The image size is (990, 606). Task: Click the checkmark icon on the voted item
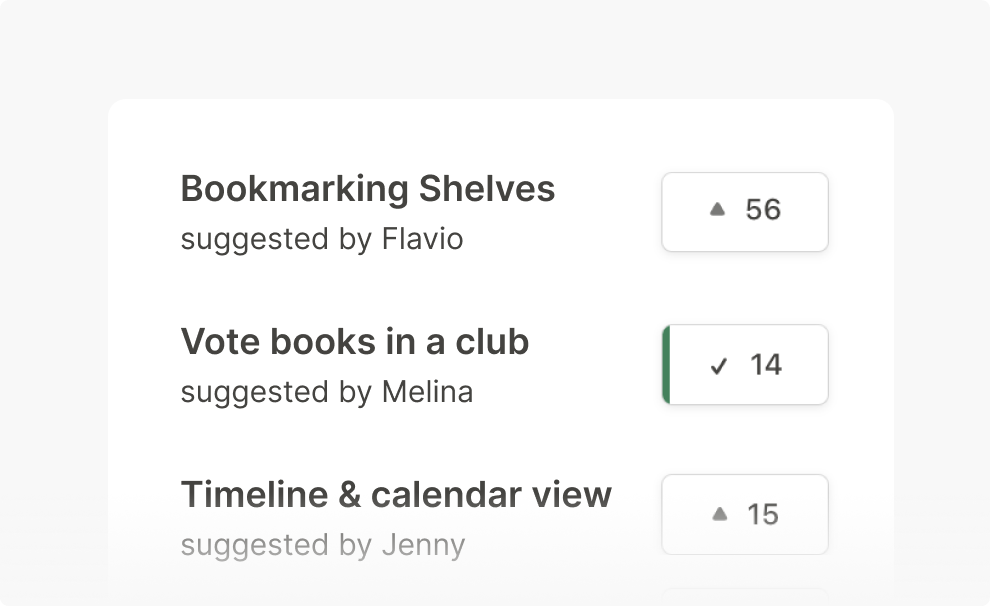[718, 366]
